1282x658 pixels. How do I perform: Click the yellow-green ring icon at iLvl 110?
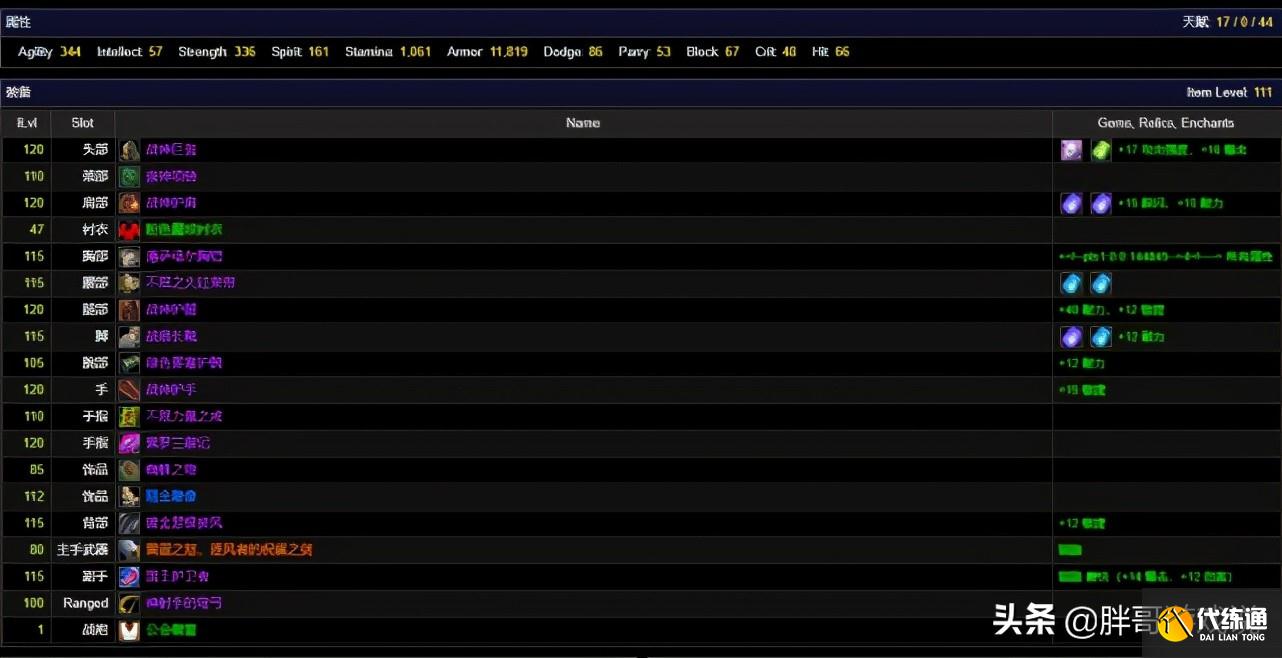point(129,417)
